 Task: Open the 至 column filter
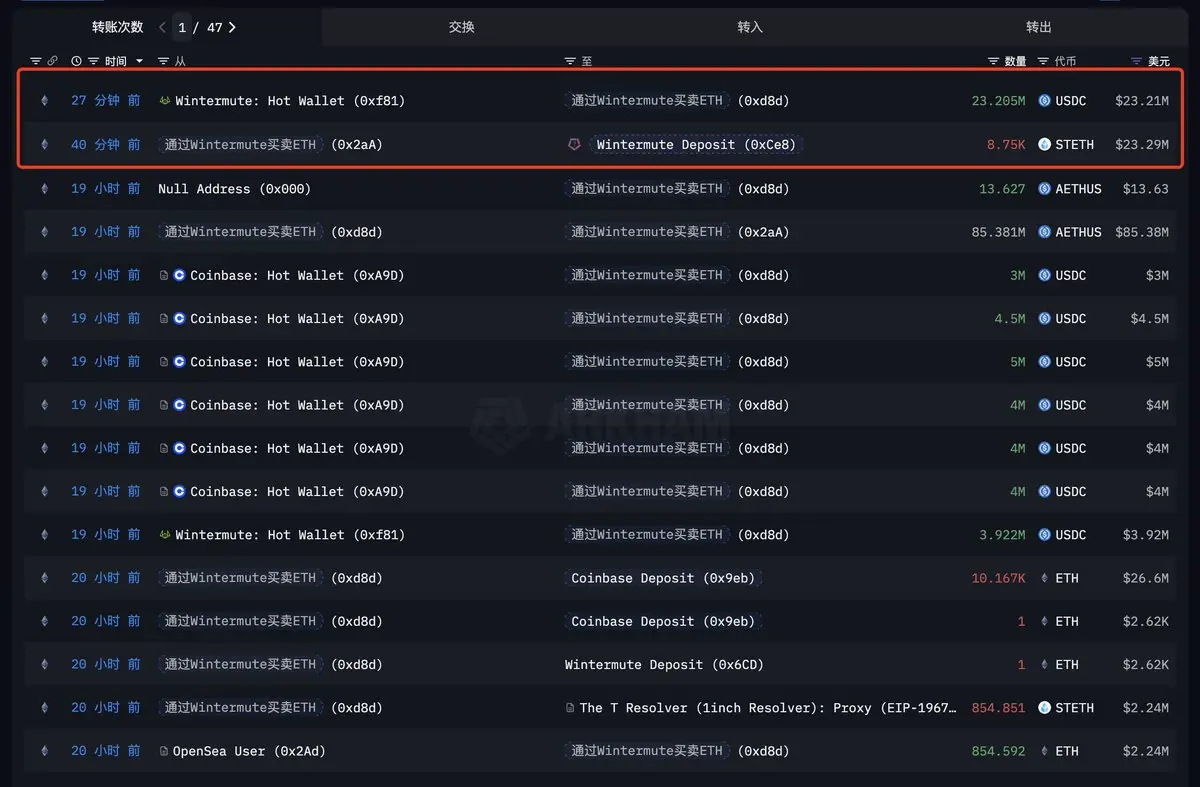pos(570,61)
